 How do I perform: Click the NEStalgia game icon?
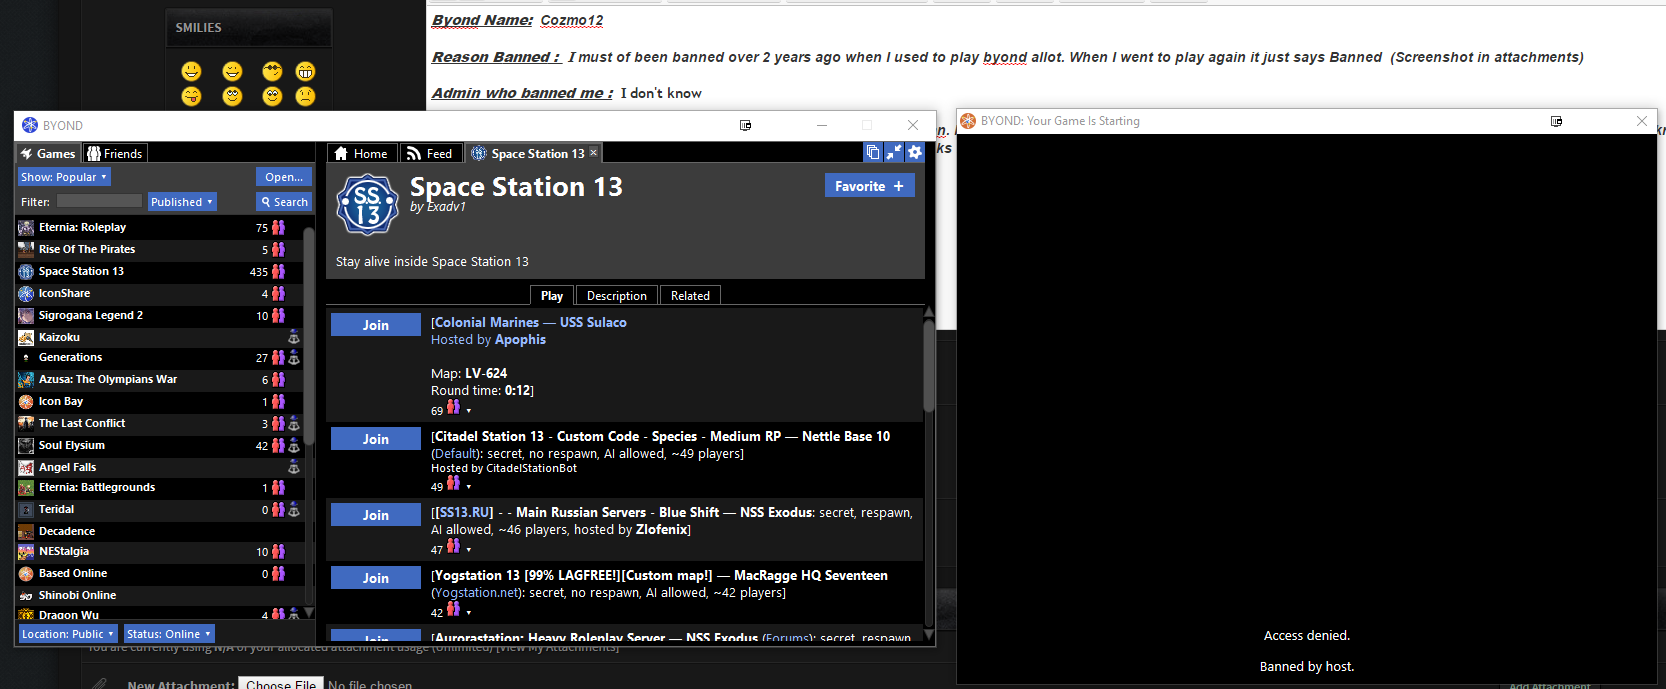(26, 552)
